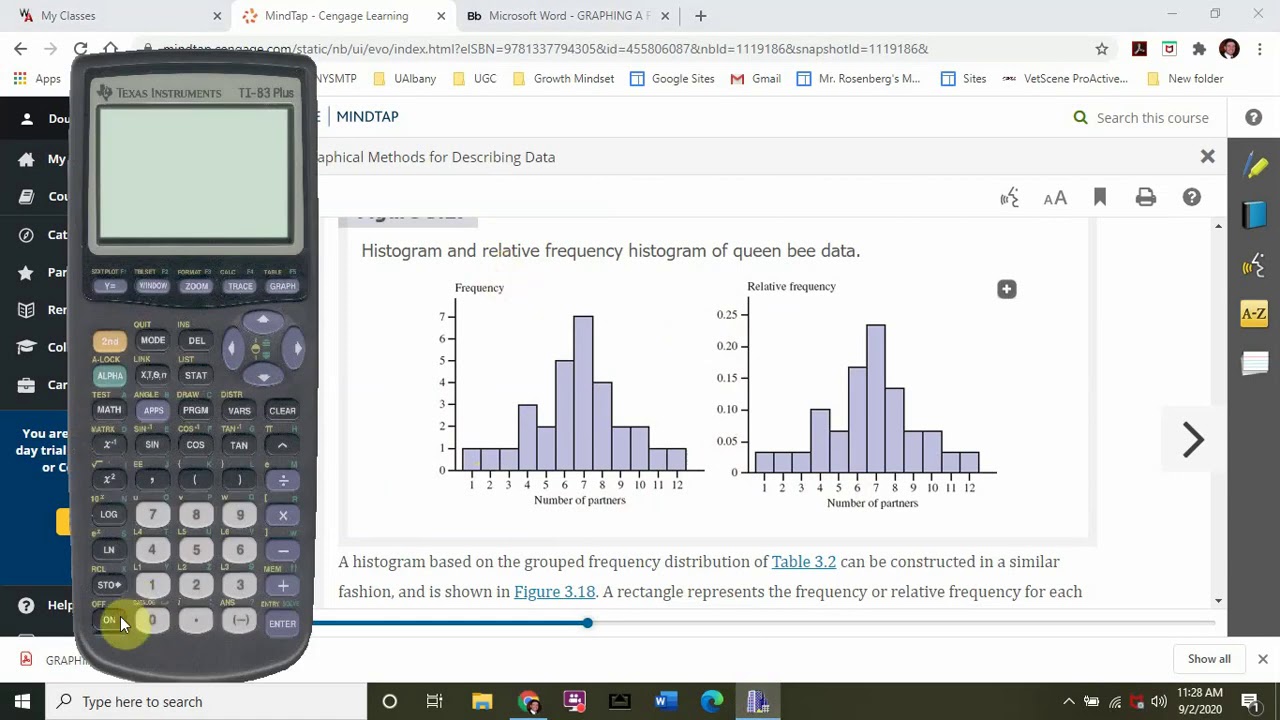
Task: Click the calculator VARS key
Action: (x=239, y=411)
